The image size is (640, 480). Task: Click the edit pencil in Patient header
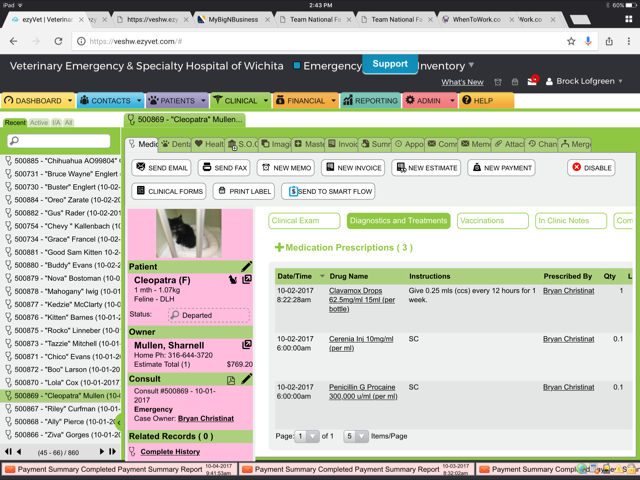pos(247,267)
